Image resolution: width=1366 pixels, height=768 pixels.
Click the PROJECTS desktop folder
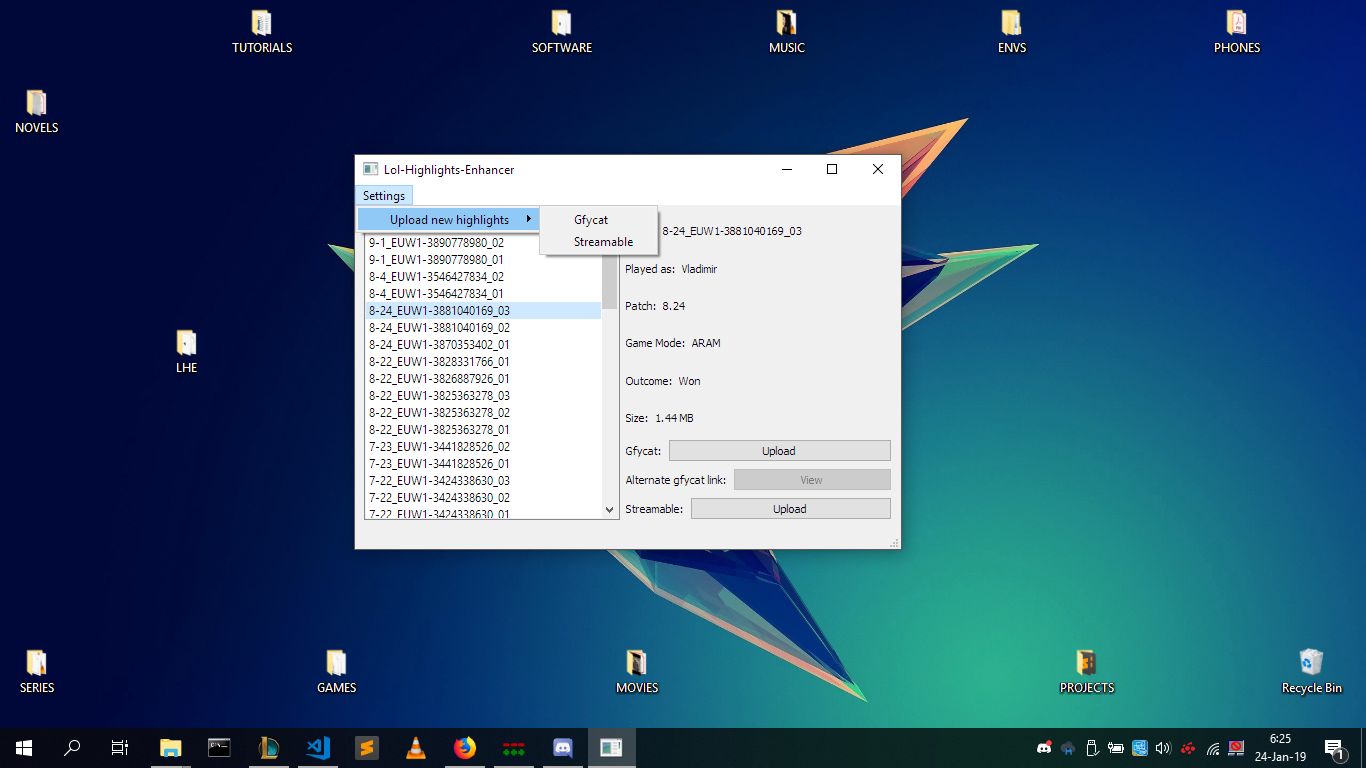[1087, 671]
